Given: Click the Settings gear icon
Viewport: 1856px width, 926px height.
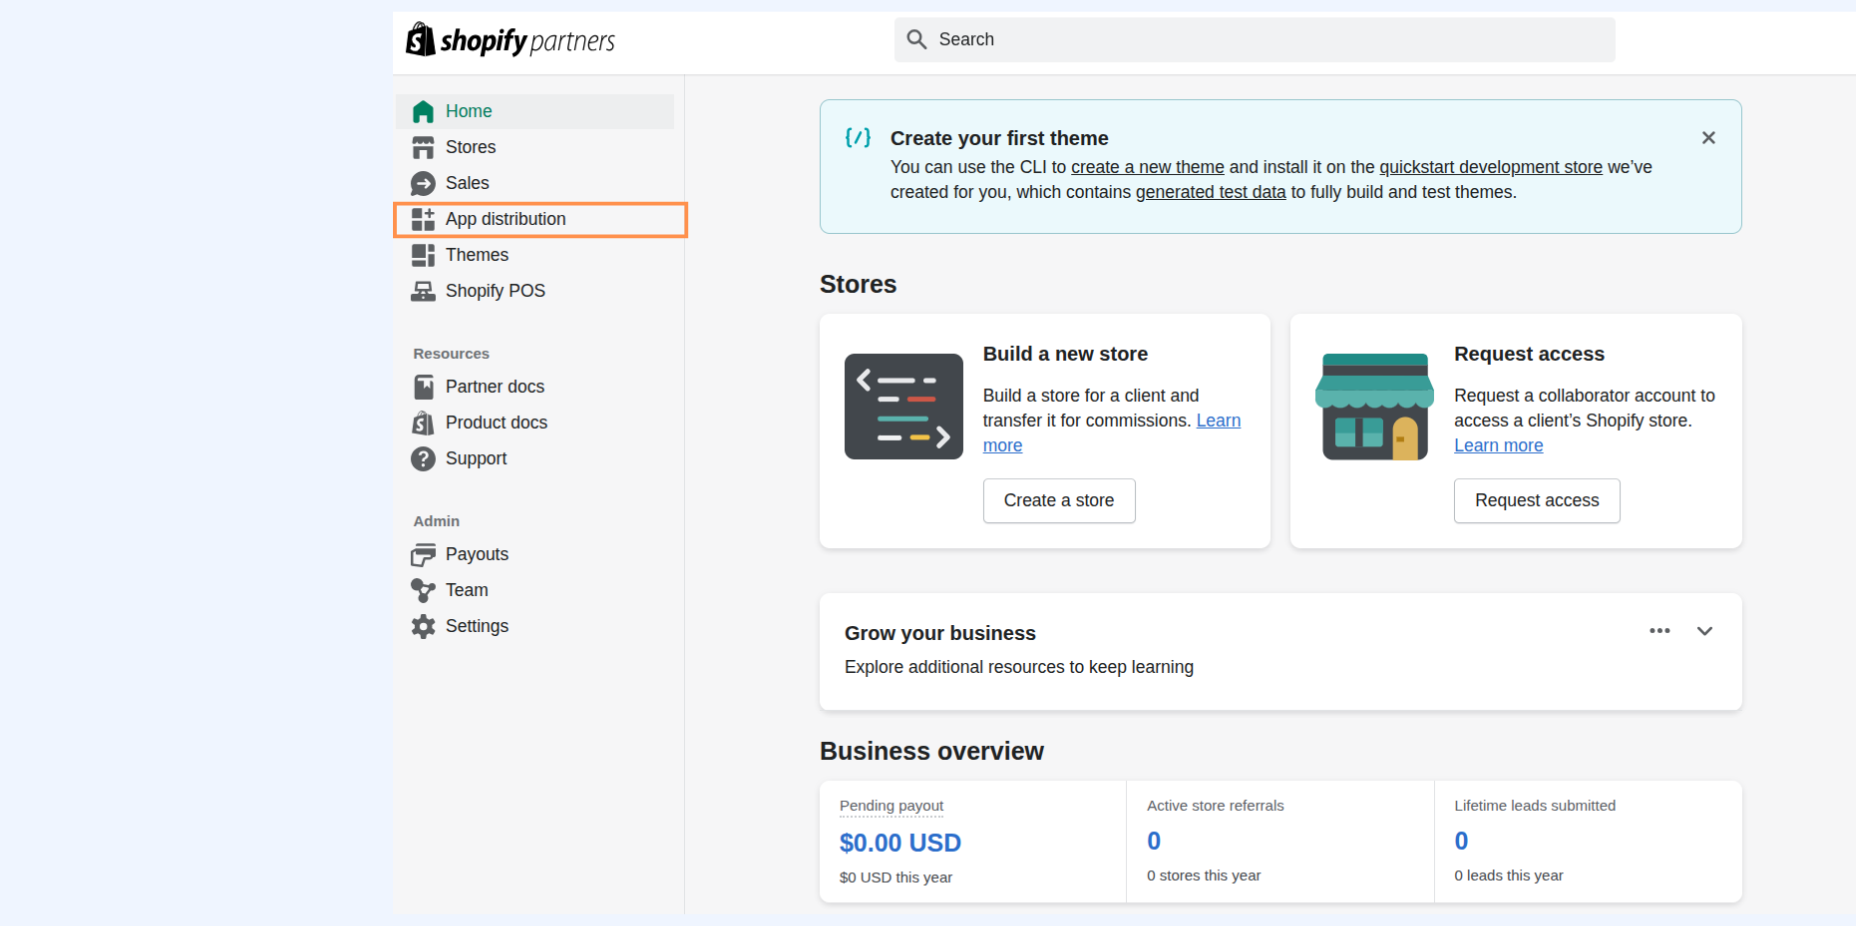Looking at the screenshot, I should coord(423,627).
